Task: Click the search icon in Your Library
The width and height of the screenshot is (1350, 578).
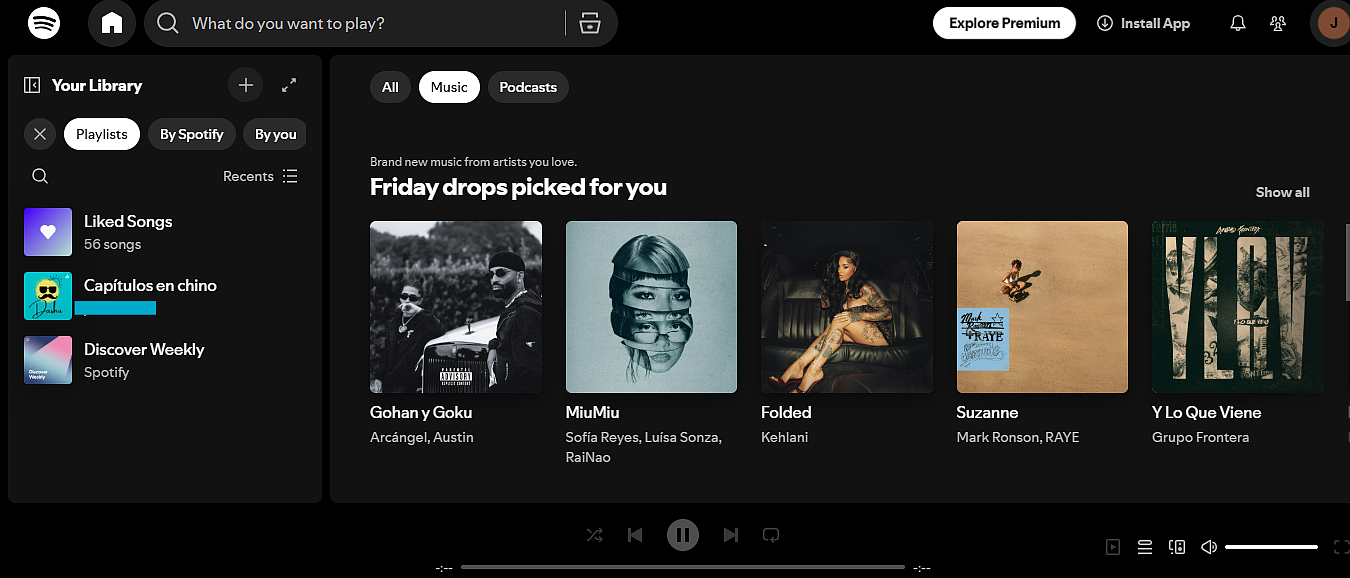Action: 39,175
